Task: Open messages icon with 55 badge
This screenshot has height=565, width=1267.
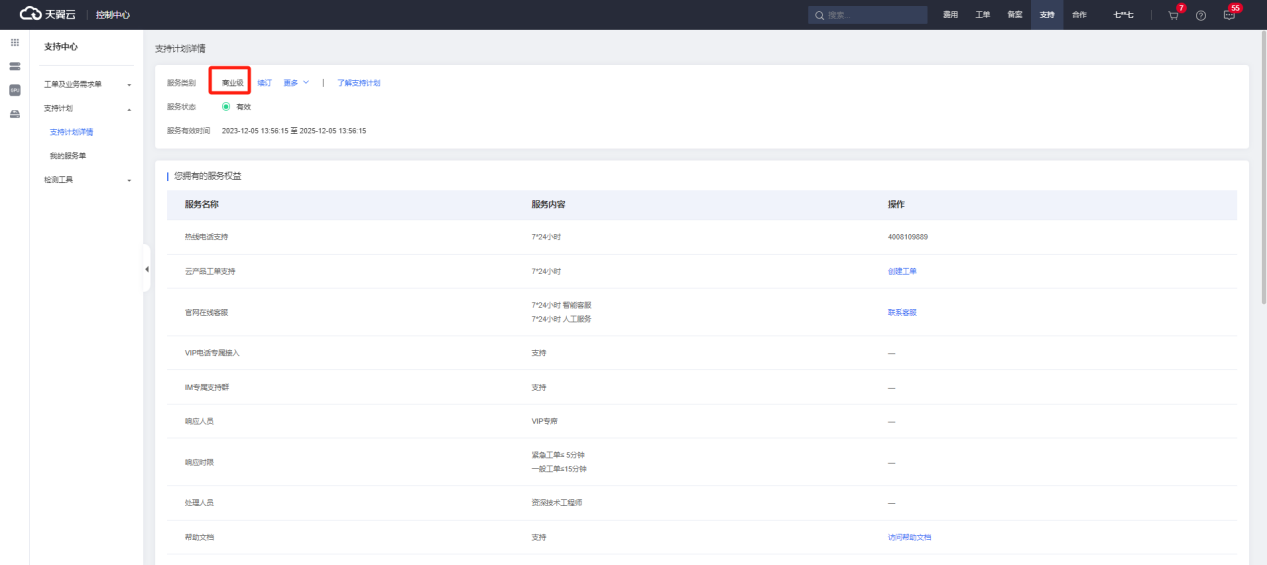Action: (1229, 15)
